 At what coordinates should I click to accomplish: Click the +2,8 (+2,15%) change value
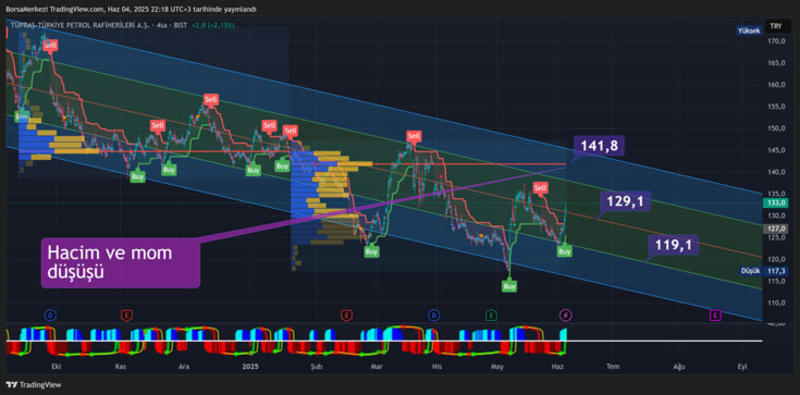coord(213,24)
